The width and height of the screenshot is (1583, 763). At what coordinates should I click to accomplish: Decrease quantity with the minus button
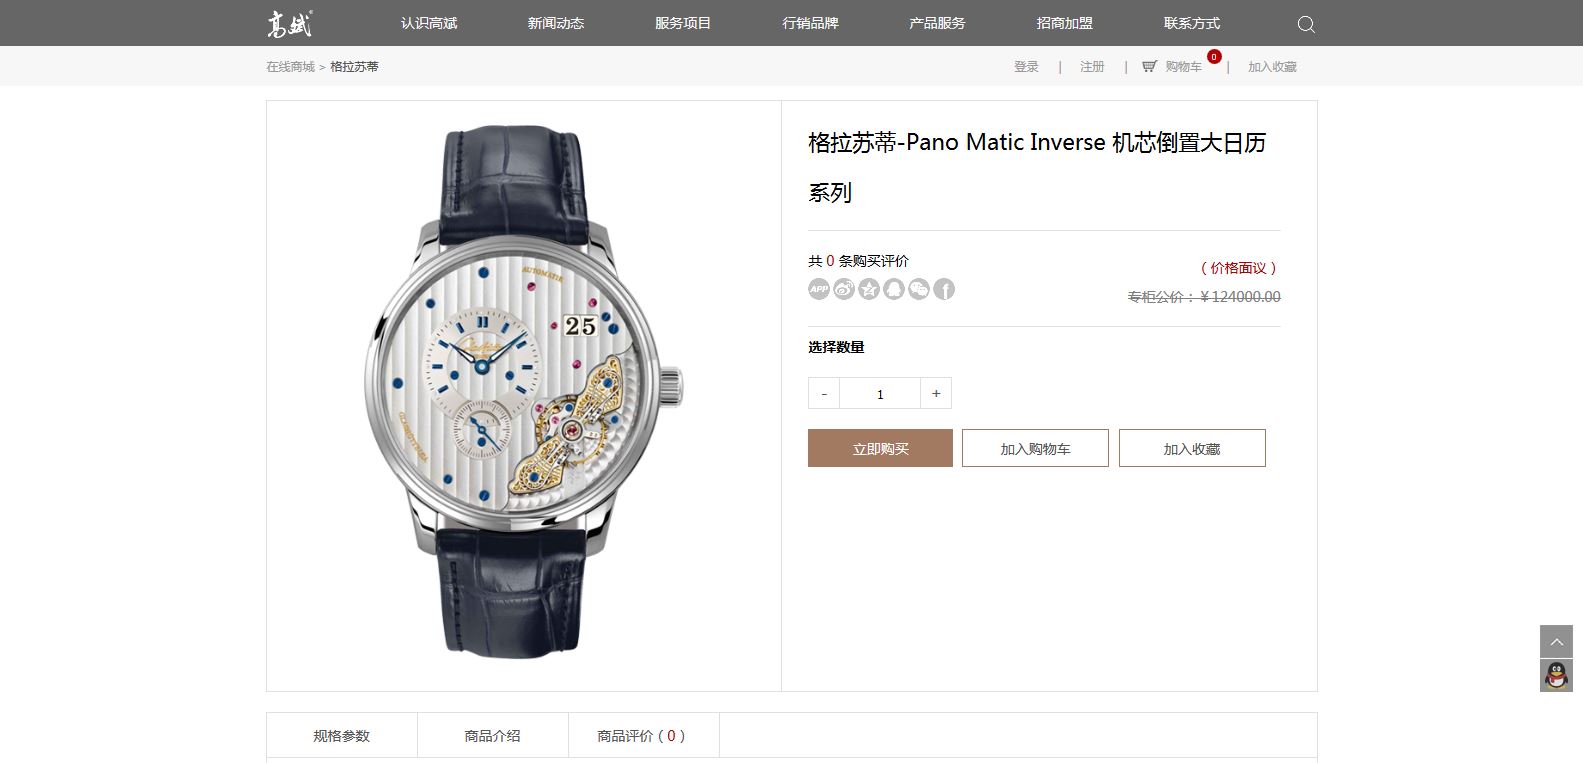tap(824, 393)
